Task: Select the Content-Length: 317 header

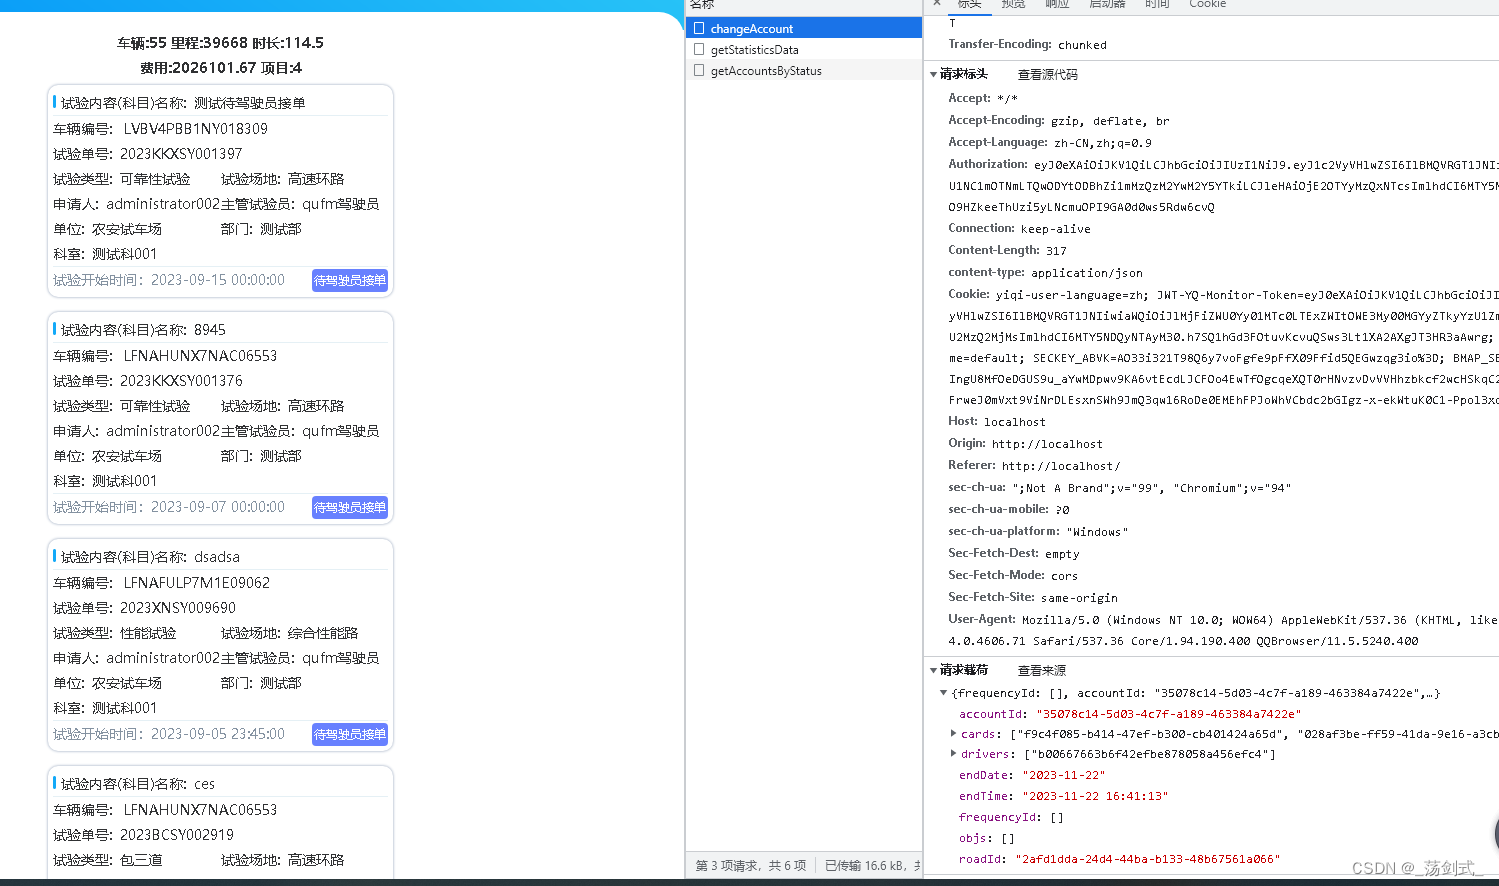Action: point(1007,250)
